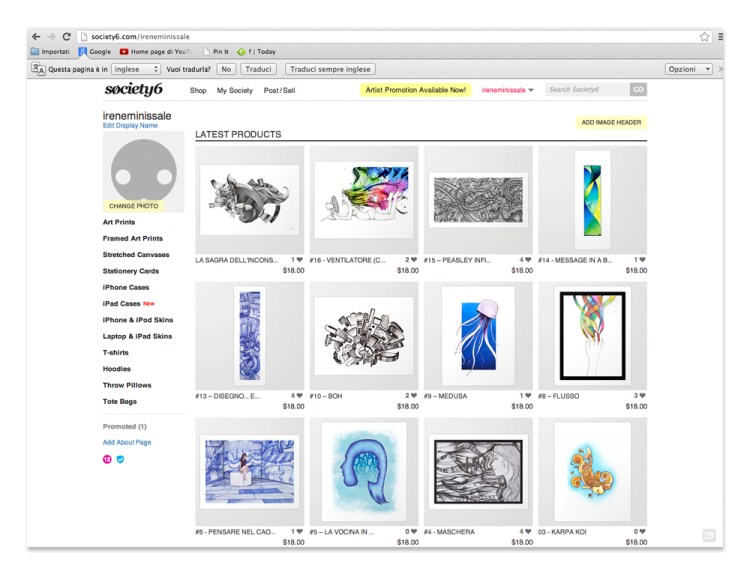Open the Chrome hamburger menu
Viewport: 750px width, 574px height.
pyautogui.click(x=720, y=36)
